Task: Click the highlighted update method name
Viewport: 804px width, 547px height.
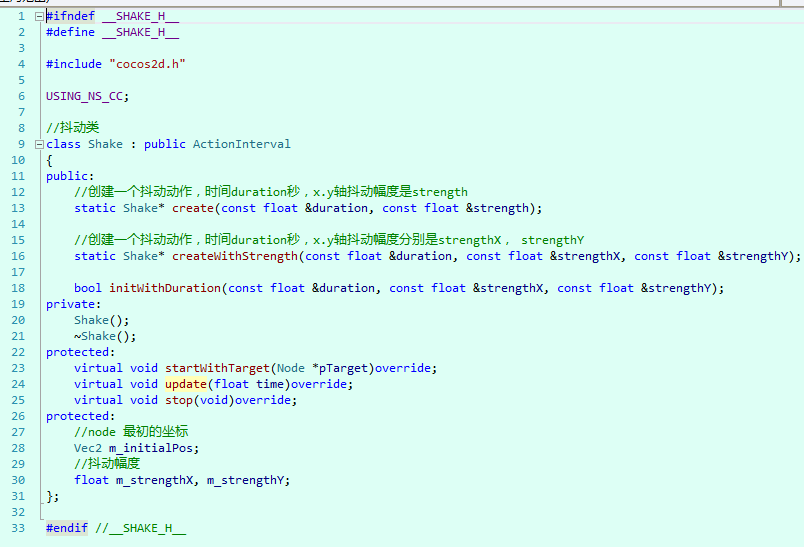Action: pyautogui.click(x=186, y=384)
